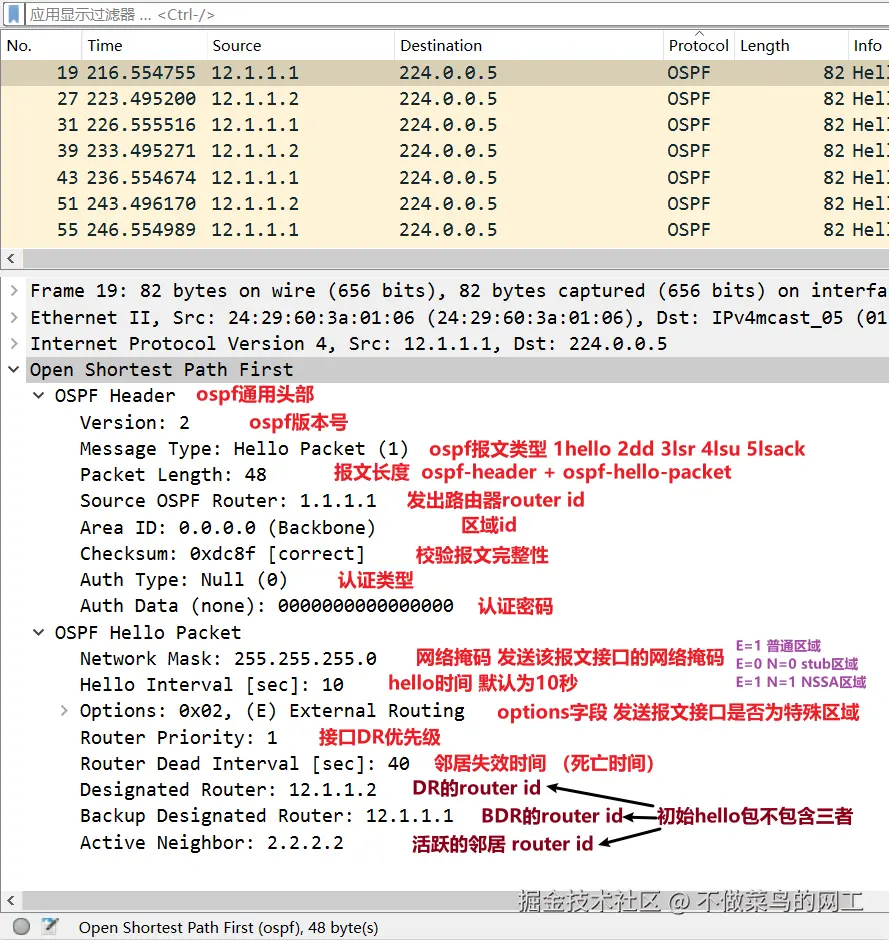Sort by the Length column header
889x940 pixels.
pyautogui.click(x=790, y=46)
